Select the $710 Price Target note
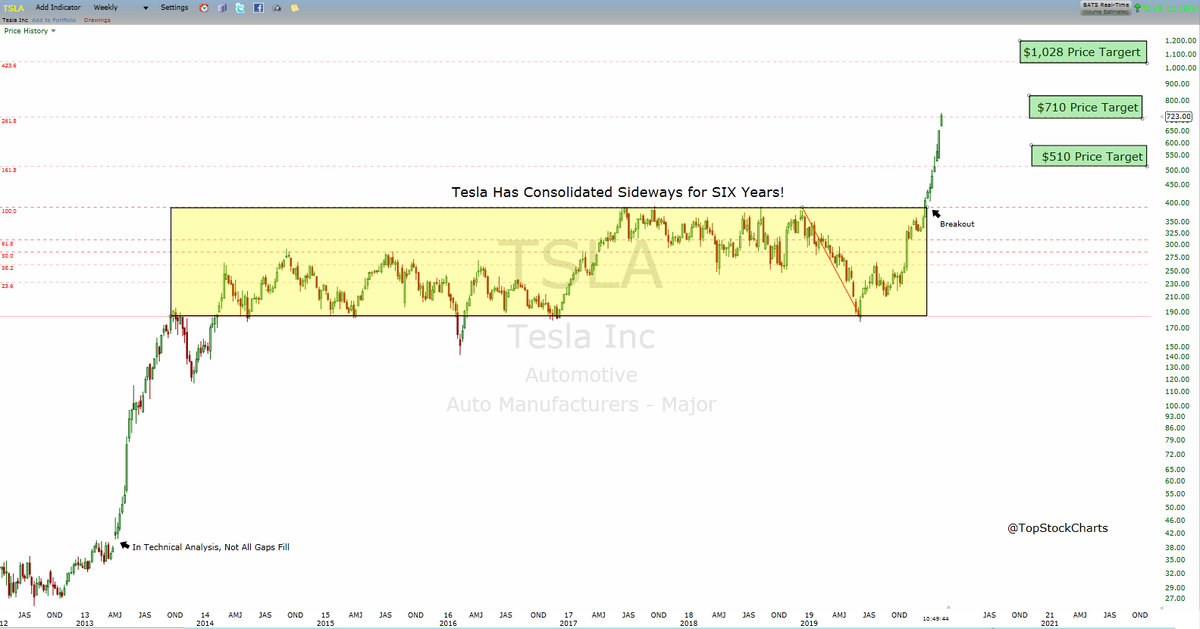The image size is (1200, 629). tap(1087, 107)
